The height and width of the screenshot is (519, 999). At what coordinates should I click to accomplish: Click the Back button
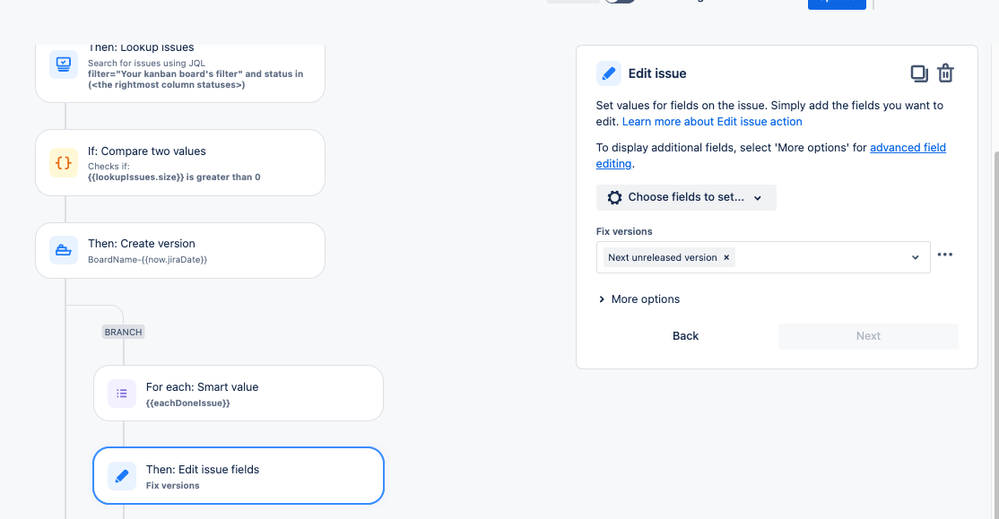click(686, 336)
